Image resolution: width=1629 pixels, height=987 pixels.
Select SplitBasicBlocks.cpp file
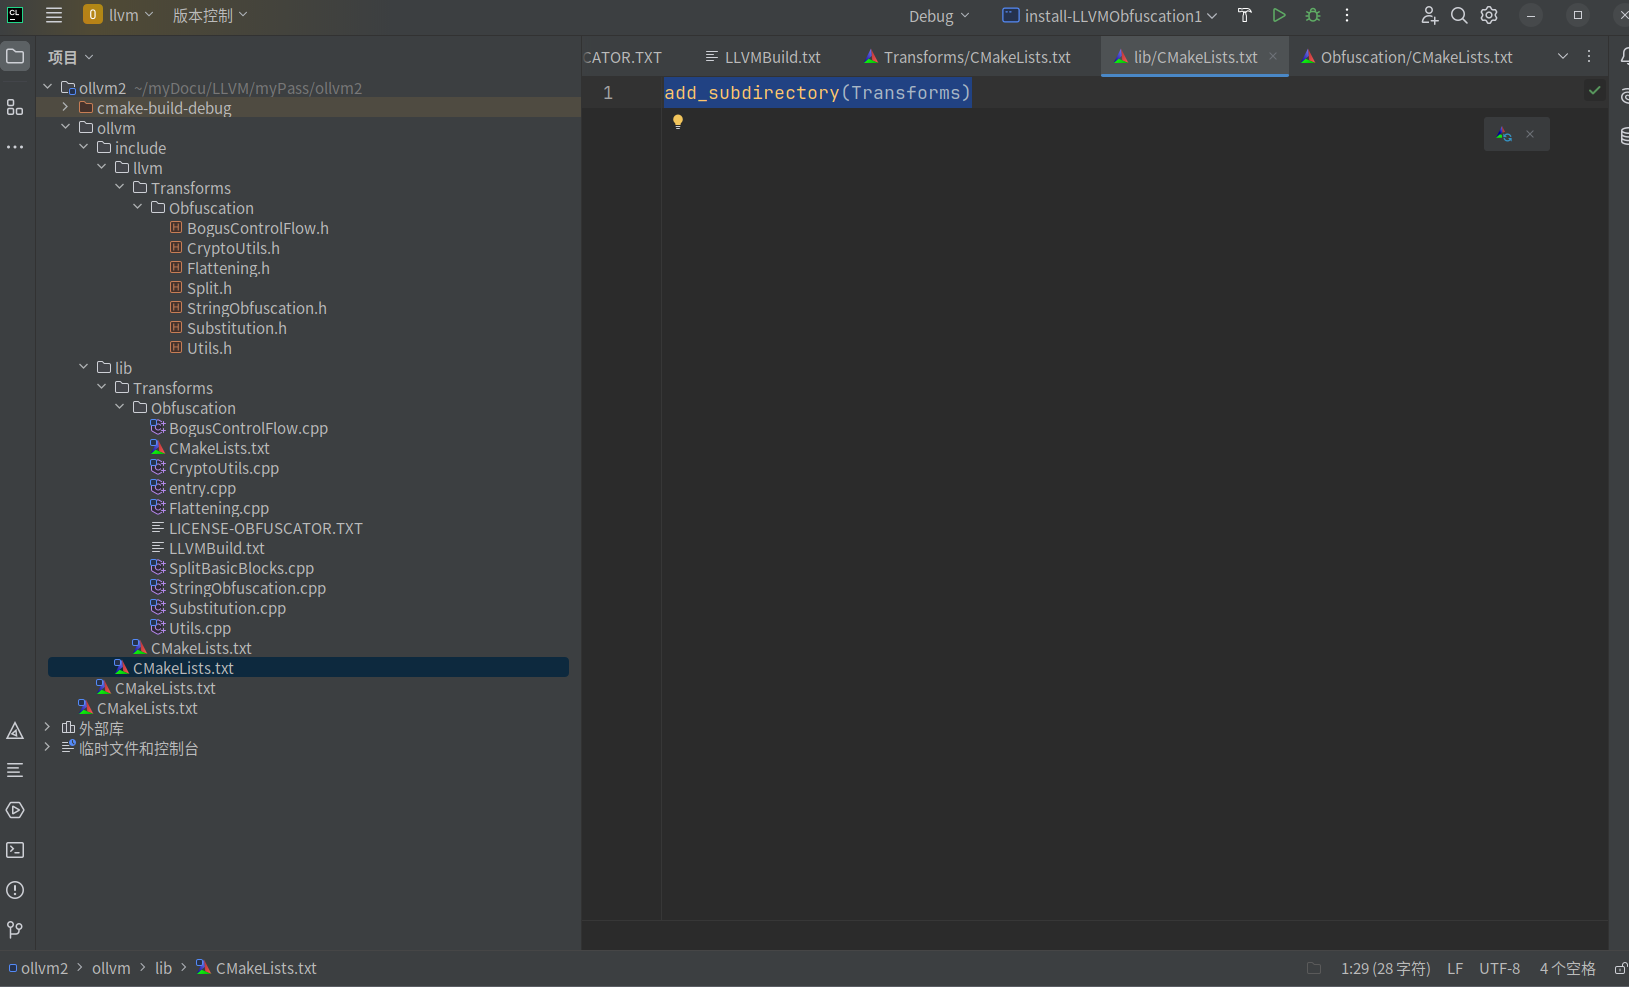click(241, 568)
